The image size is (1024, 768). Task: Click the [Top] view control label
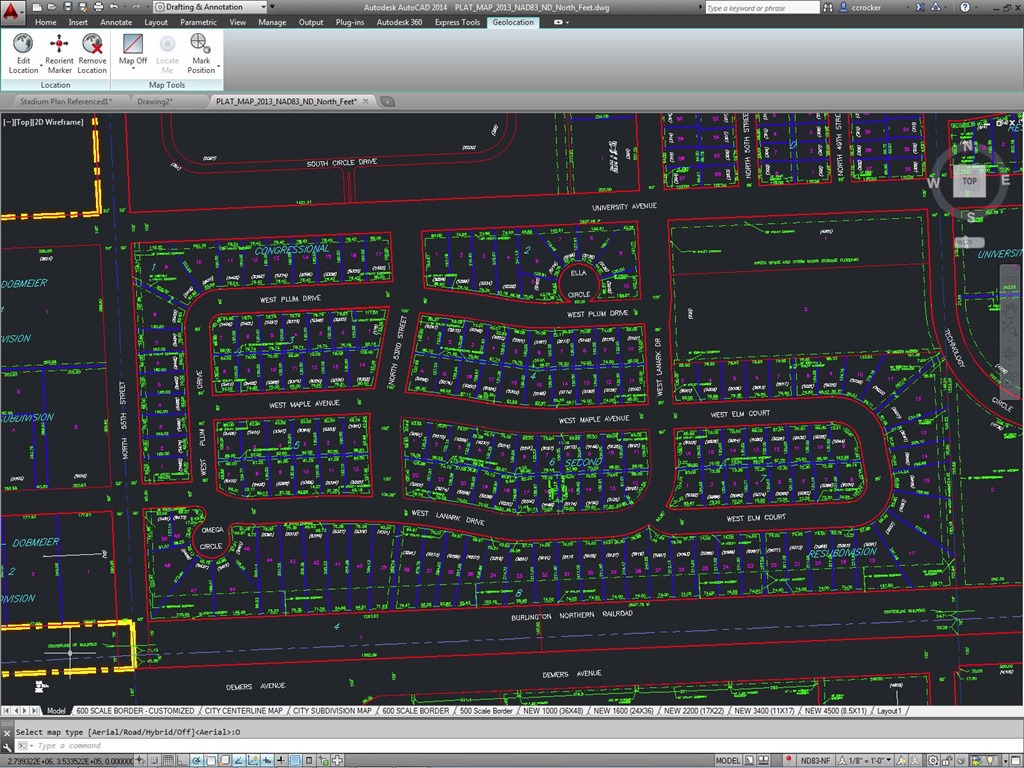click(24, 122)
